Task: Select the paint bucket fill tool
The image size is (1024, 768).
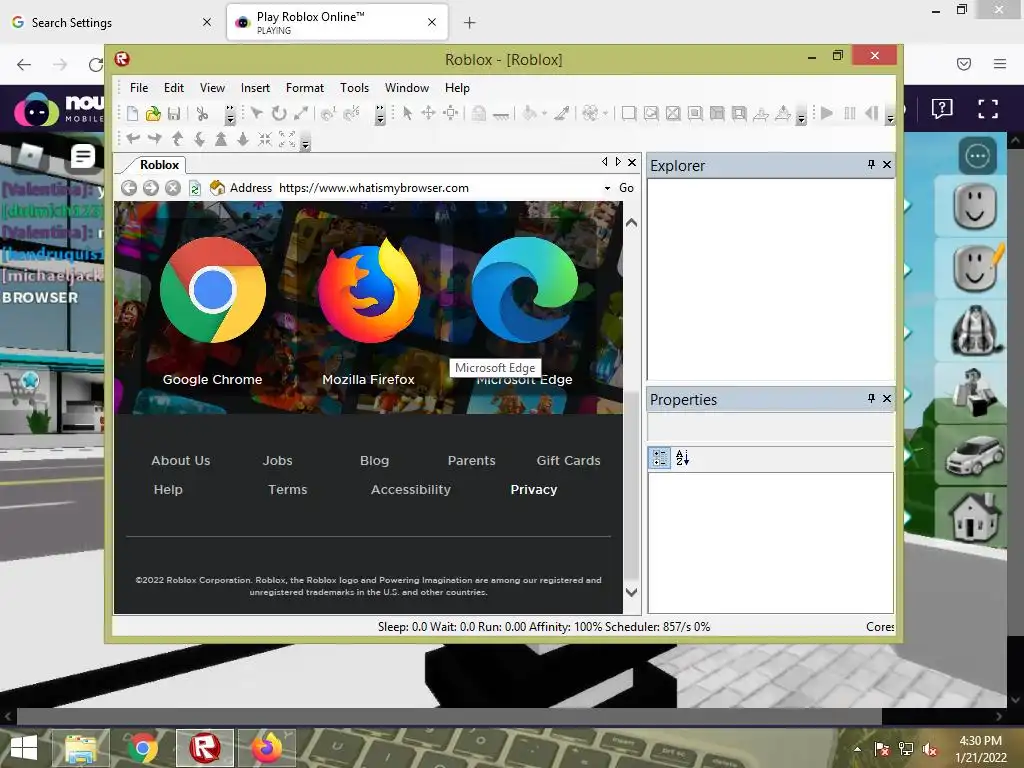Action: pos(530,114)
